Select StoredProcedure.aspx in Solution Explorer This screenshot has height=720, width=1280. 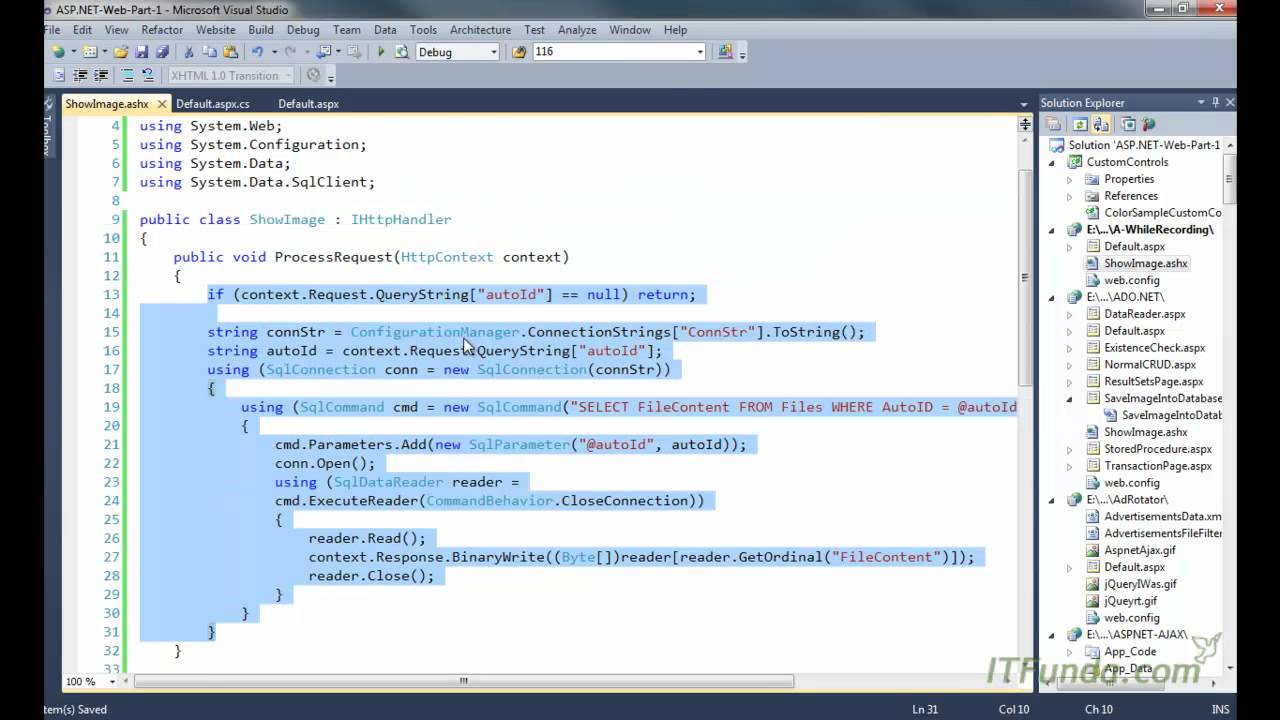click(x=1158, y=449)
